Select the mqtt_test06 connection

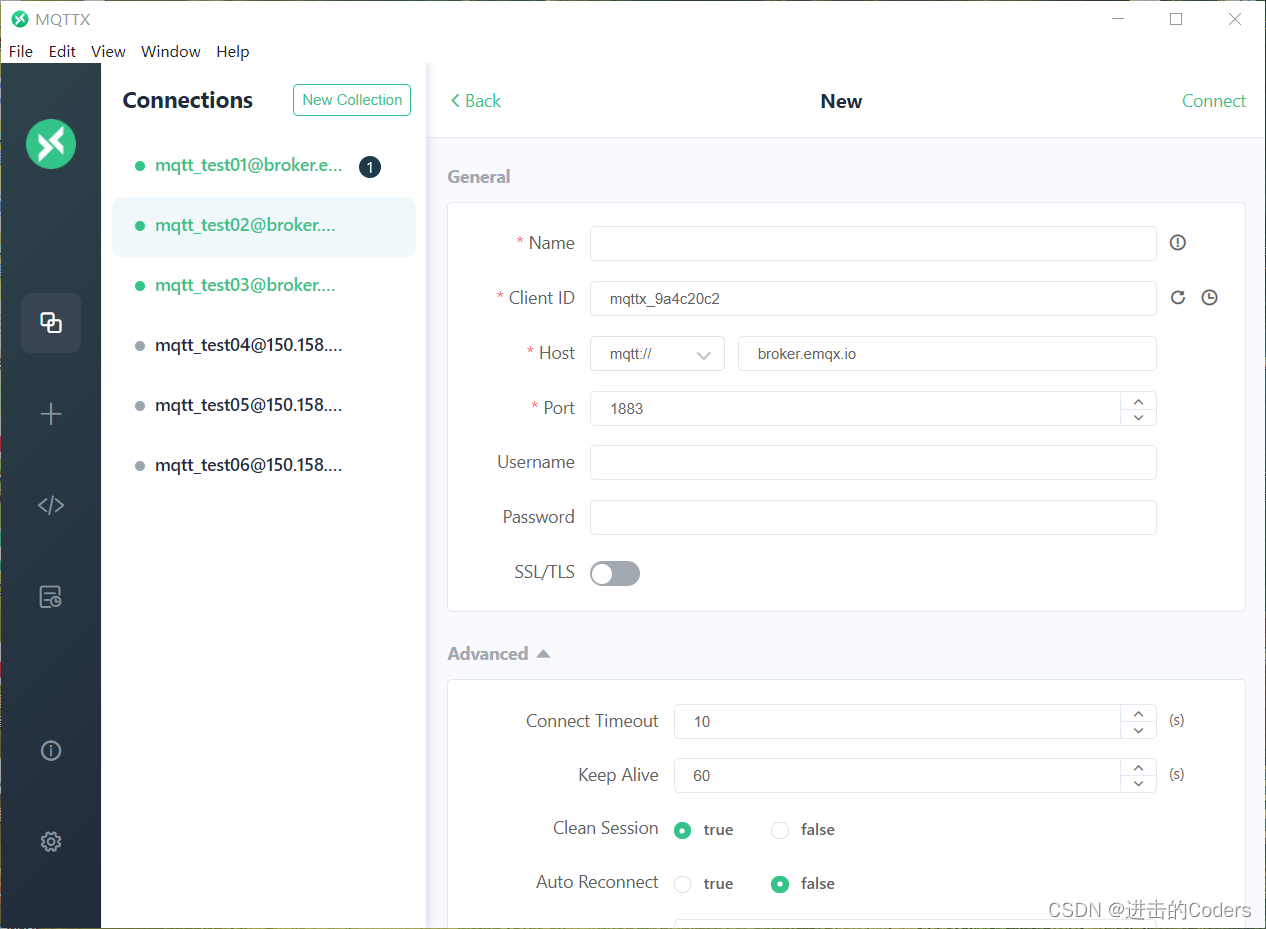[264, 466]
